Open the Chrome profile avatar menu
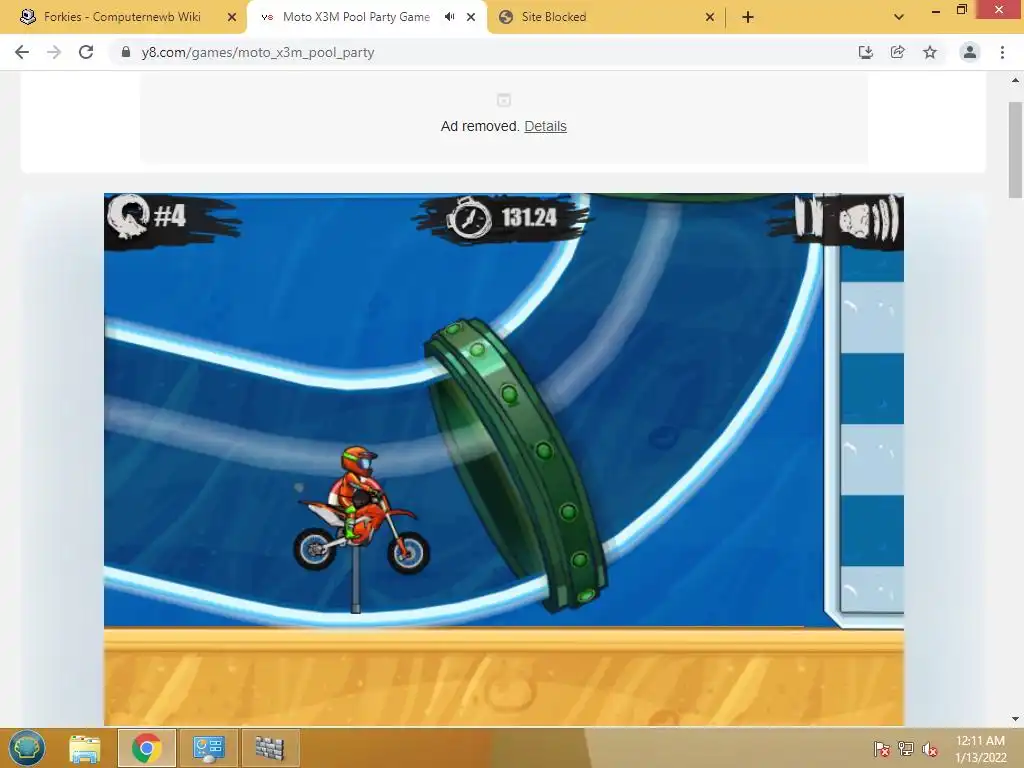This screenshot has height=768, width=1024. (x=970, y=52)
